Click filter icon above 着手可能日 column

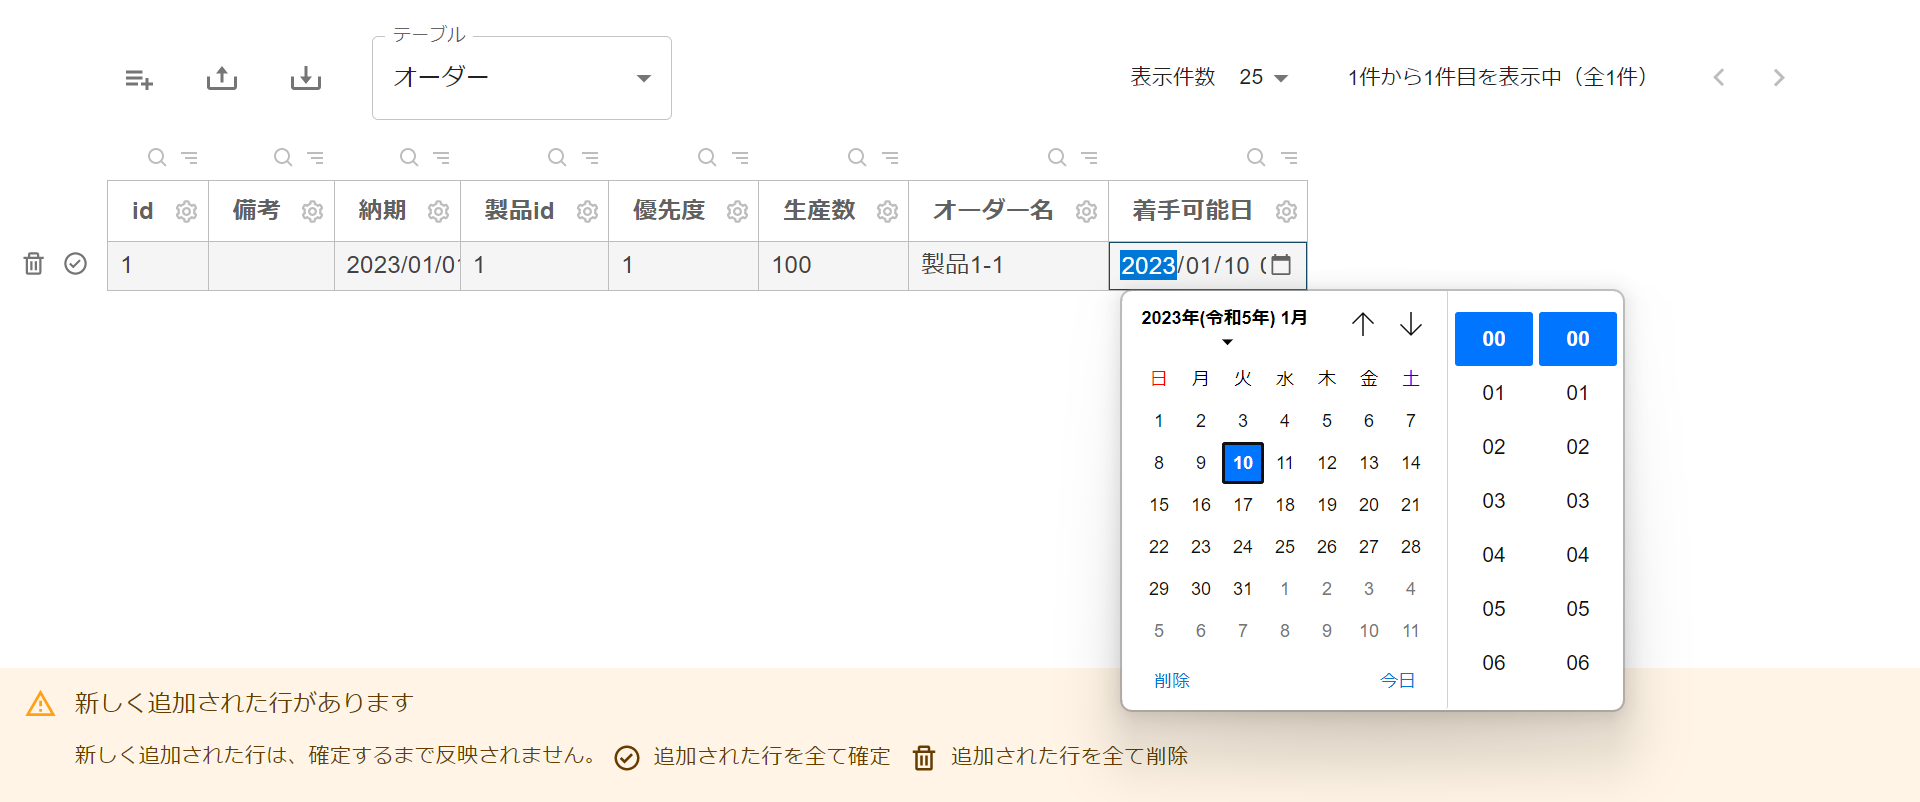click(x=1289, y=157)
